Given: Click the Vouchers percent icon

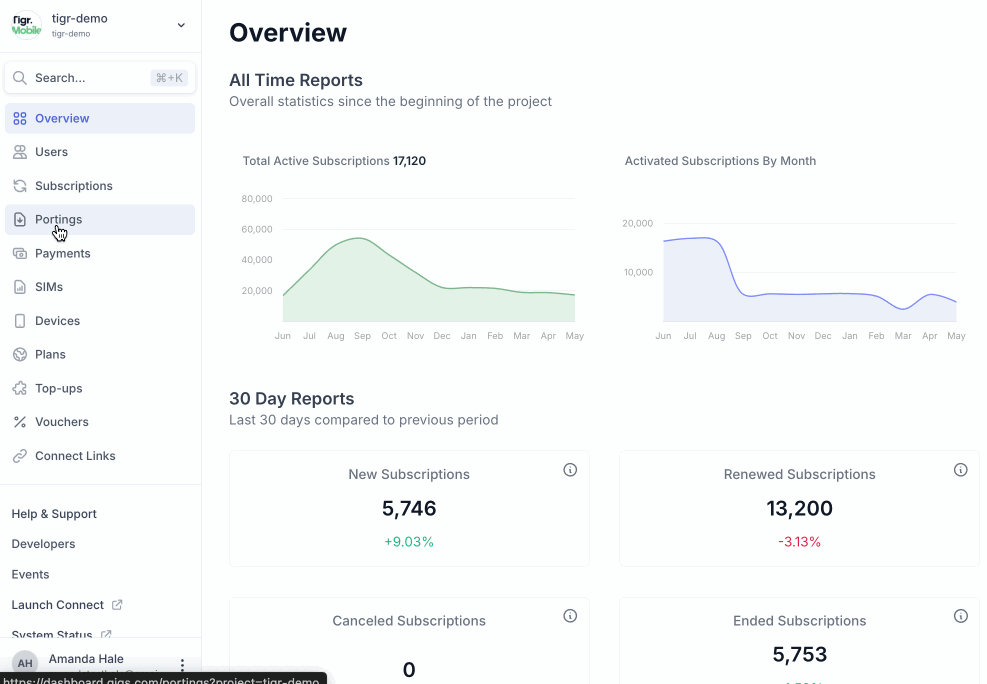Looking at the screenshot, I should pyautogui.click(x=20, y=422).
